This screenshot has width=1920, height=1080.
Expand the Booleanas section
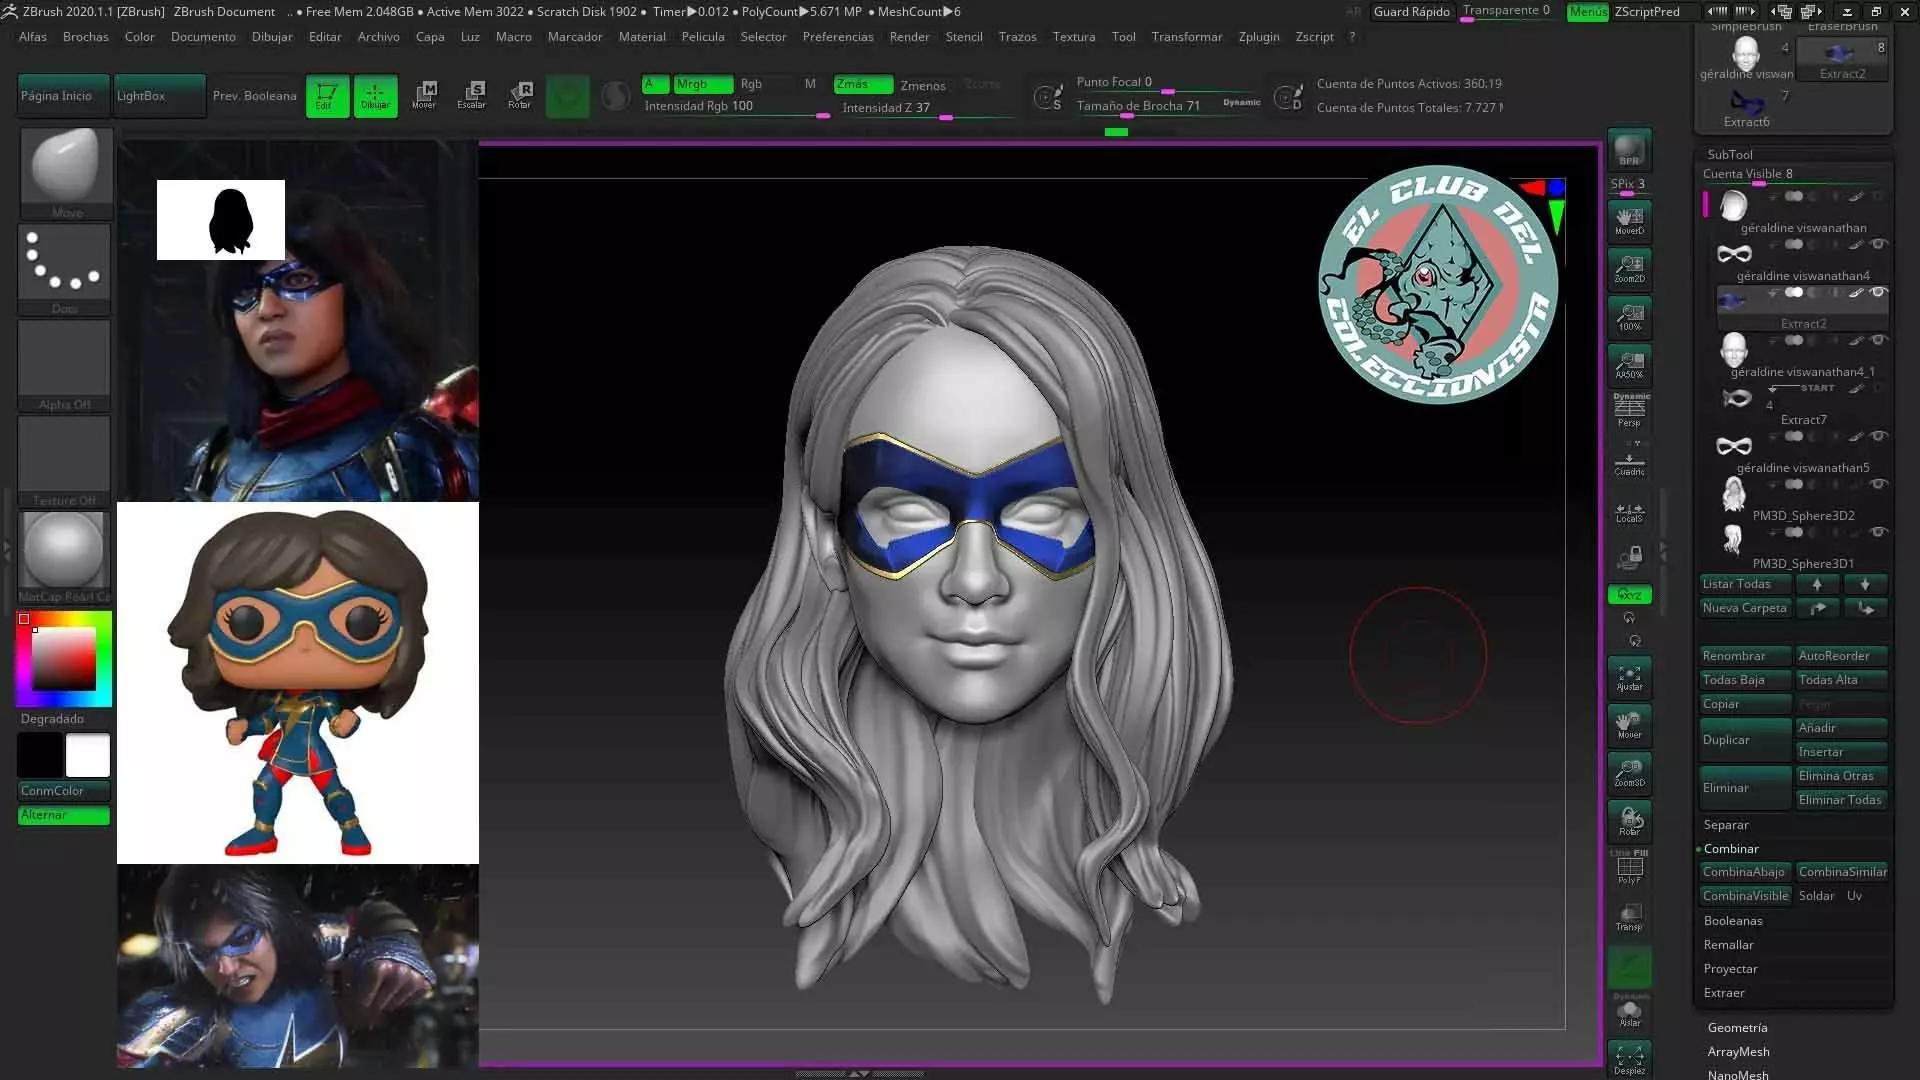coord(1733,921)
